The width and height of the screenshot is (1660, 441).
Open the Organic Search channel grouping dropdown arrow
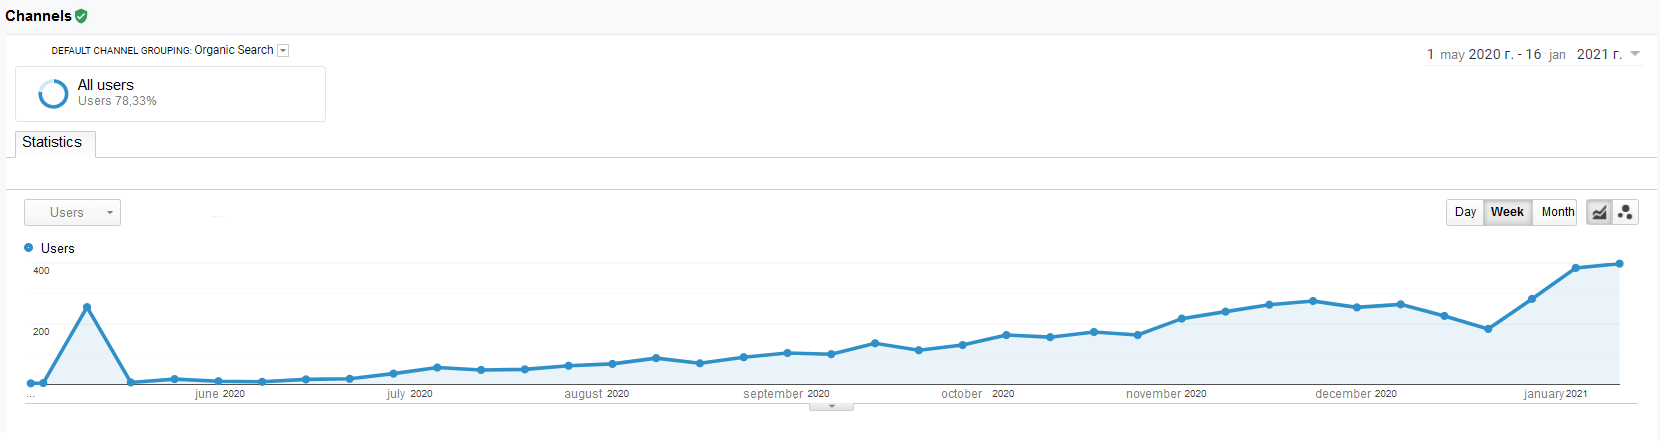[x=283, y=51]
